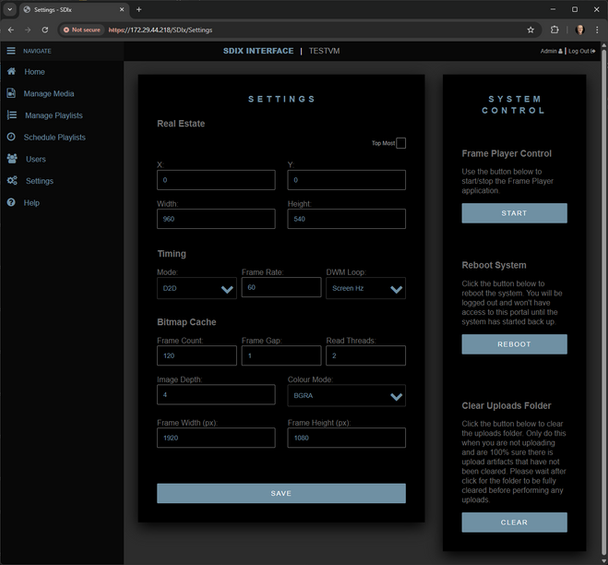This screenshot has width=608, height=565.
Task: Clear the uploads folder with CLEAR
Action: coord(514,522)
